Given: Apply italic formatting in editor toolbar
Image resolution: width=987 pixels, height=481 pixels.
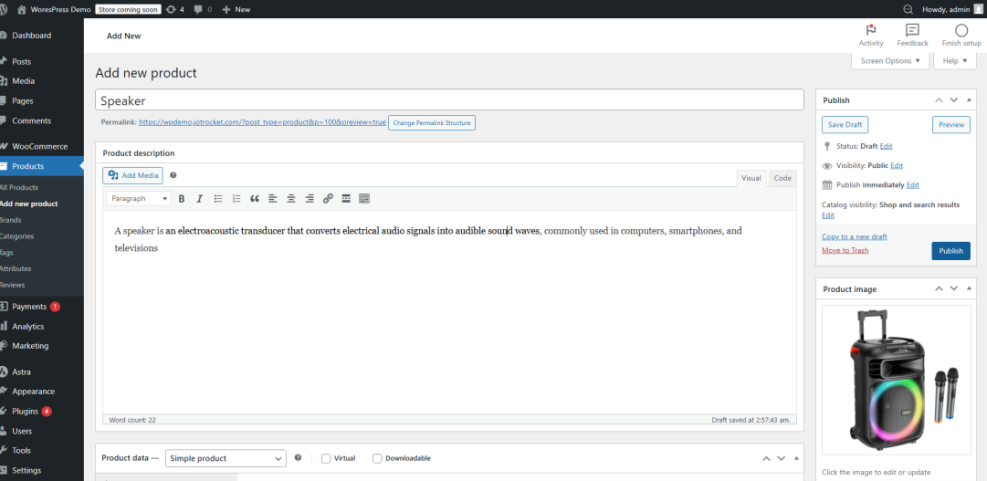Looking at the screenshot, I should click(199, 199).
